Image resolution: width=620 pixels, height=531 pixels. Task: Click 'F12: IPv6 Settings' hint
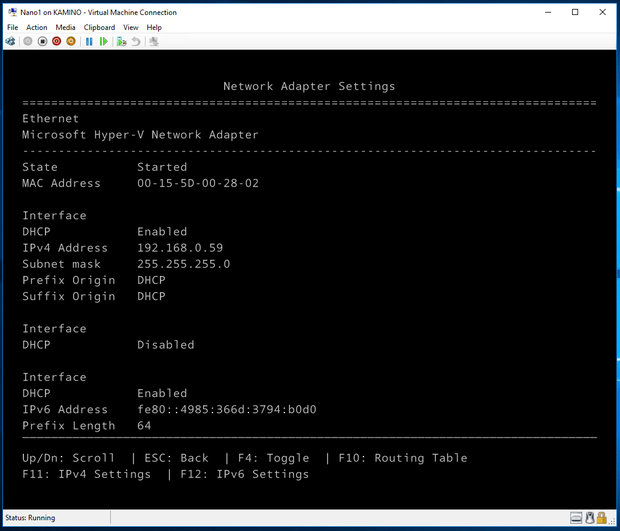pos(244,474)
